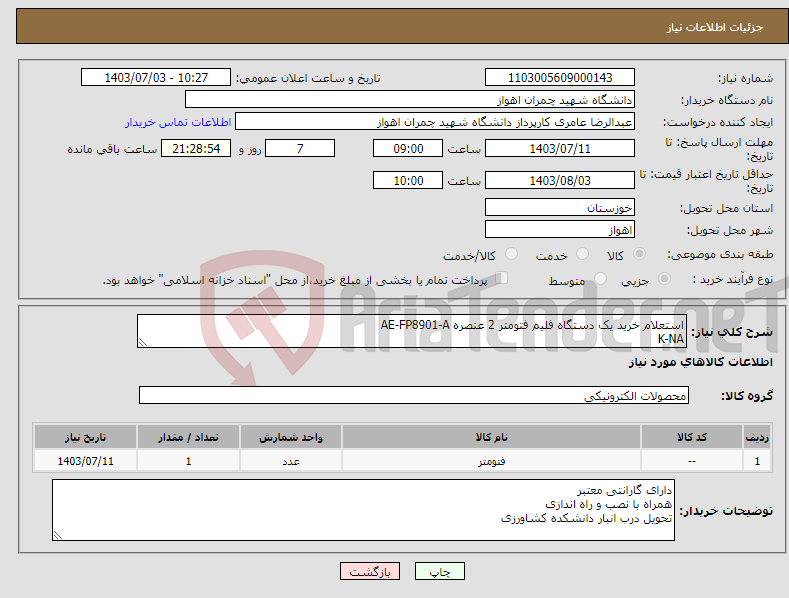Screen dimensions: 789x598
Task: Select the کالا radio button
Action: tap(639, 254)
